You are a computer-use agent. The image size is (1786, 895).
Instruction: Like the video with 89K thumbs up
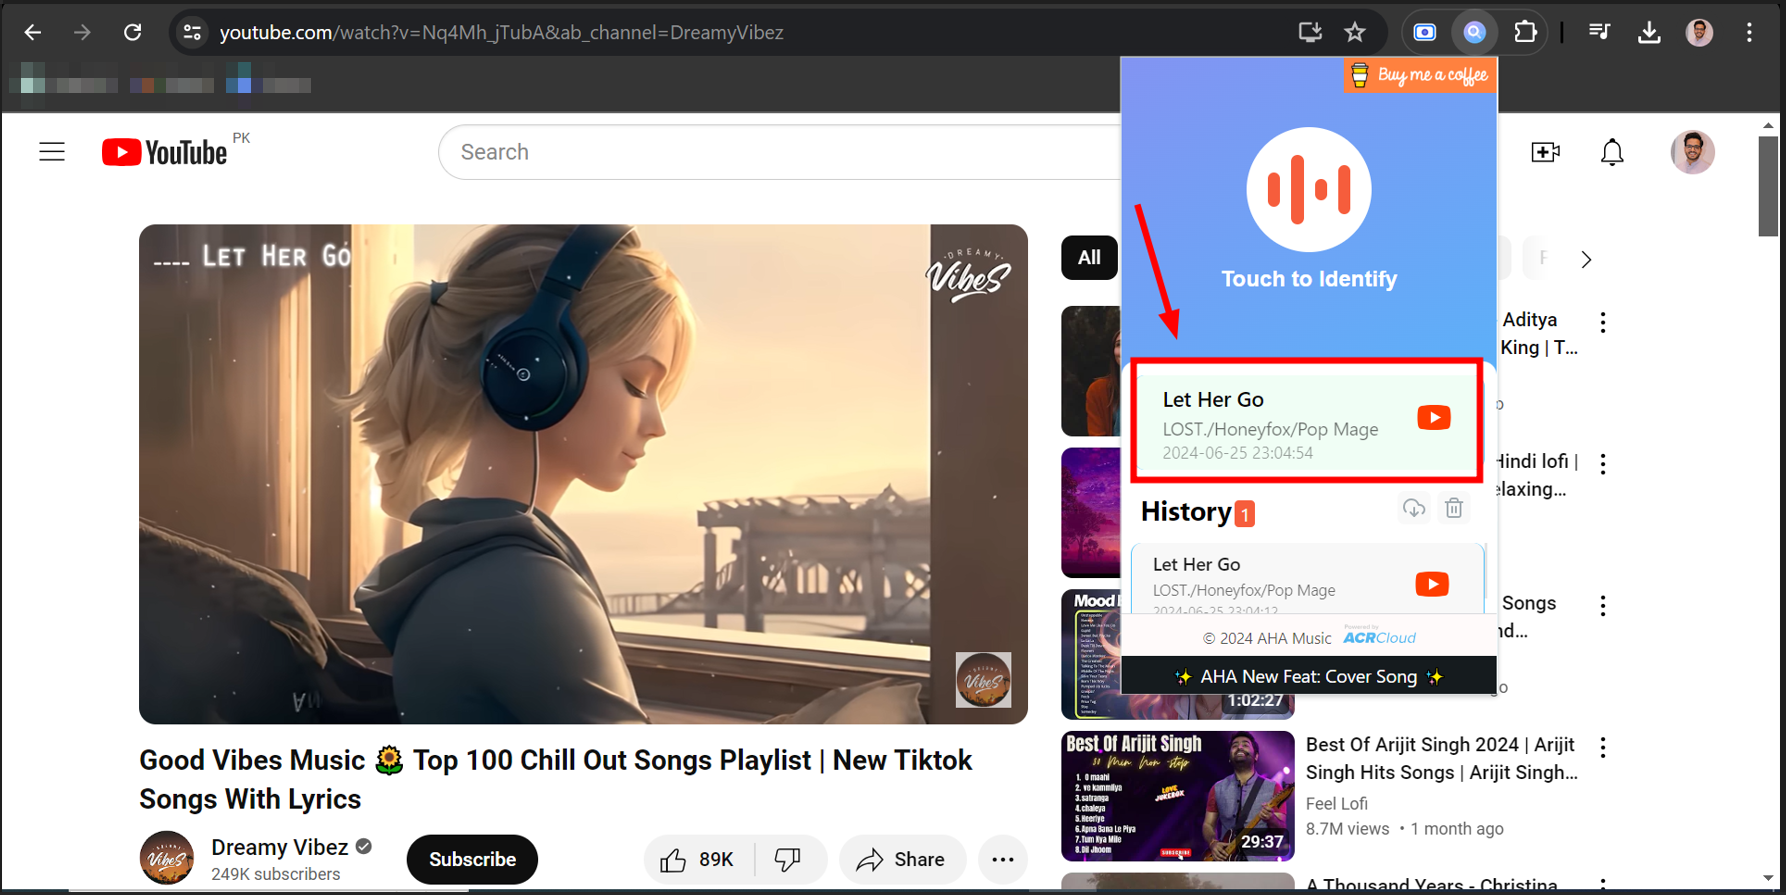click(x=697, y=859)
